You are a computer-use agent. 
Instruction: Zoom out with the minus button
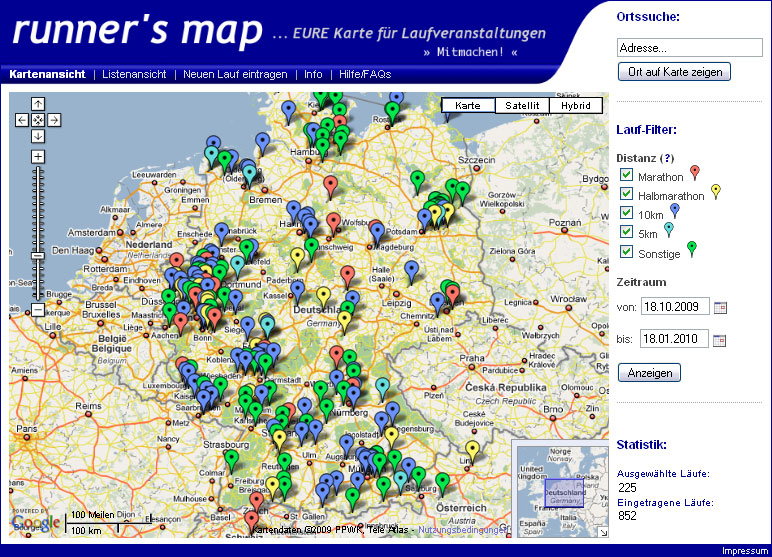coord(38,311)
